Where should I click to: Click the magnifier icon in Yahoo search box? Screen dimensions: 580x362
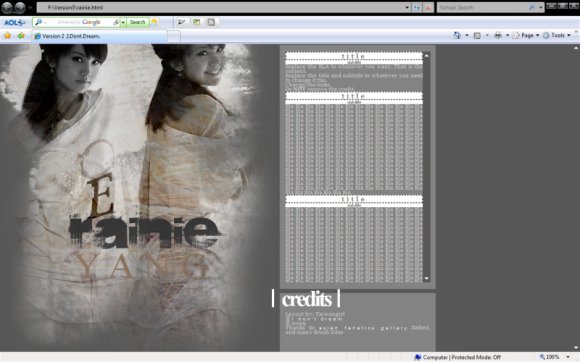532,7
